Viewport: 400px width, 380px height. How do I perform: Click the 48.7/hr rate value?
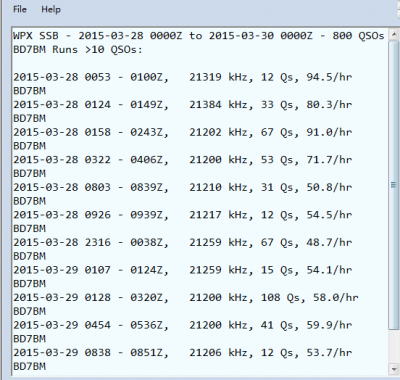(x=329, y=242)
